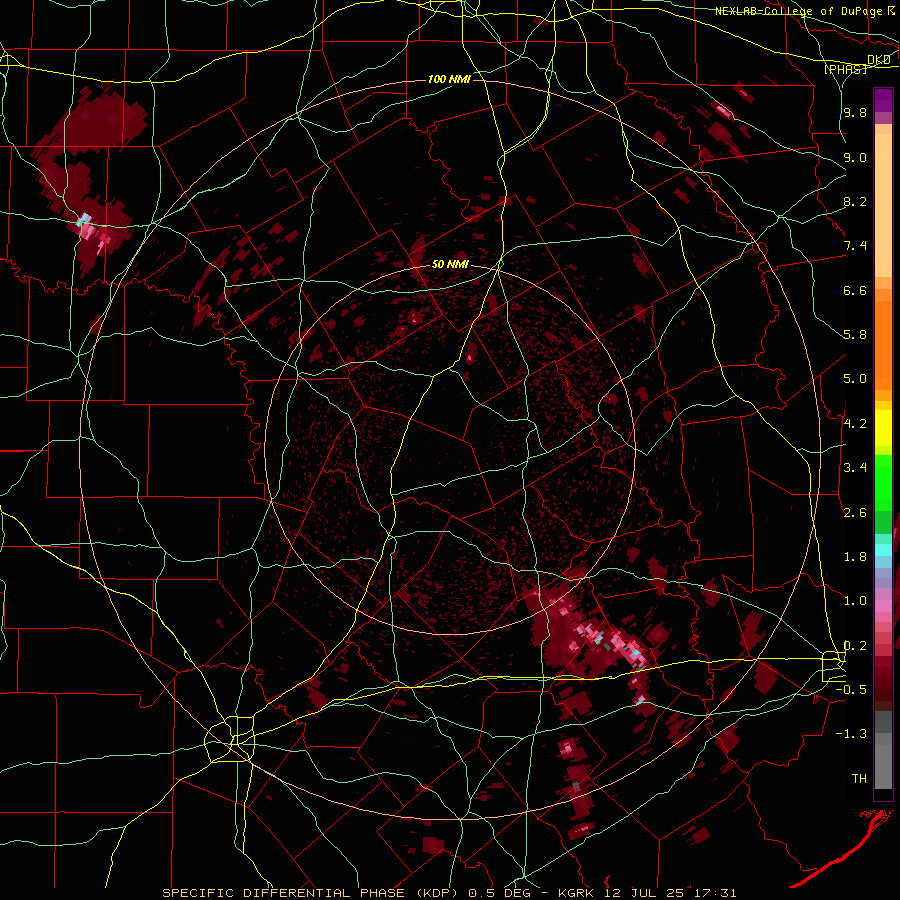The image size is (900, 900).
Task: Click the -0.5 scale value
Action: [851, 690]
